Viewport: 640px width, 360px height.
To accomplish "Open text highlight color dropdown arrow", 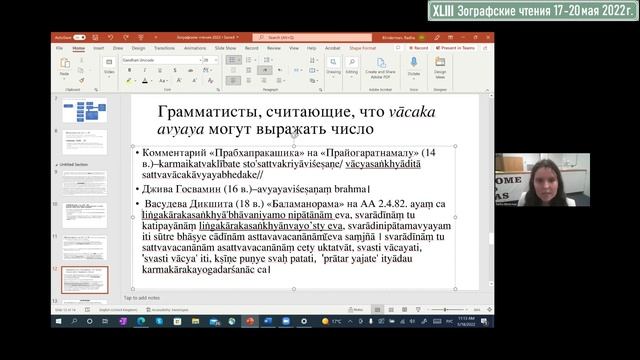I will point(135,81).
